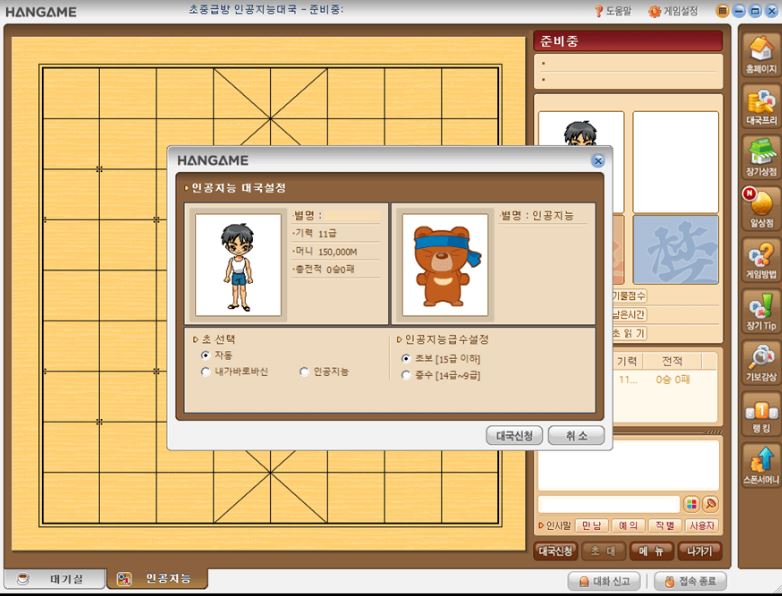Open the 사용자 custom greeting
The width and height of the screenshot is (782, 596).
(702, 526)
